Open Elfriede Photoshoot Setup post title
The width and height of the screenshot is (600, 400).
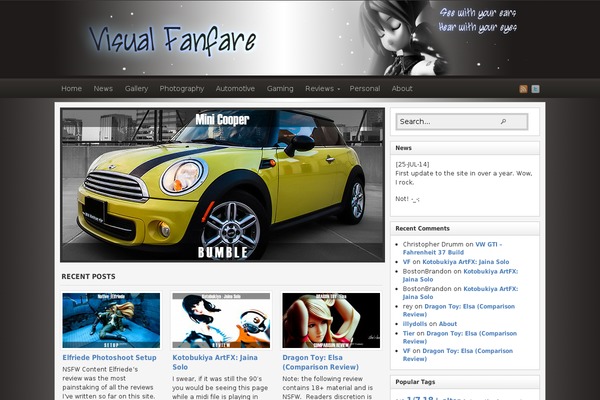pyautogui.click(x=109, y=358)
